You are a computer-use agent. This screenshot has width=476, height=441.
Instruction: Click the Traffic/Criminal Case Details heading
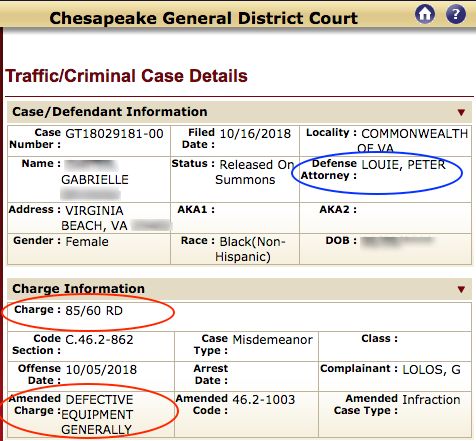pyautogui.click(x=127, y=76)
